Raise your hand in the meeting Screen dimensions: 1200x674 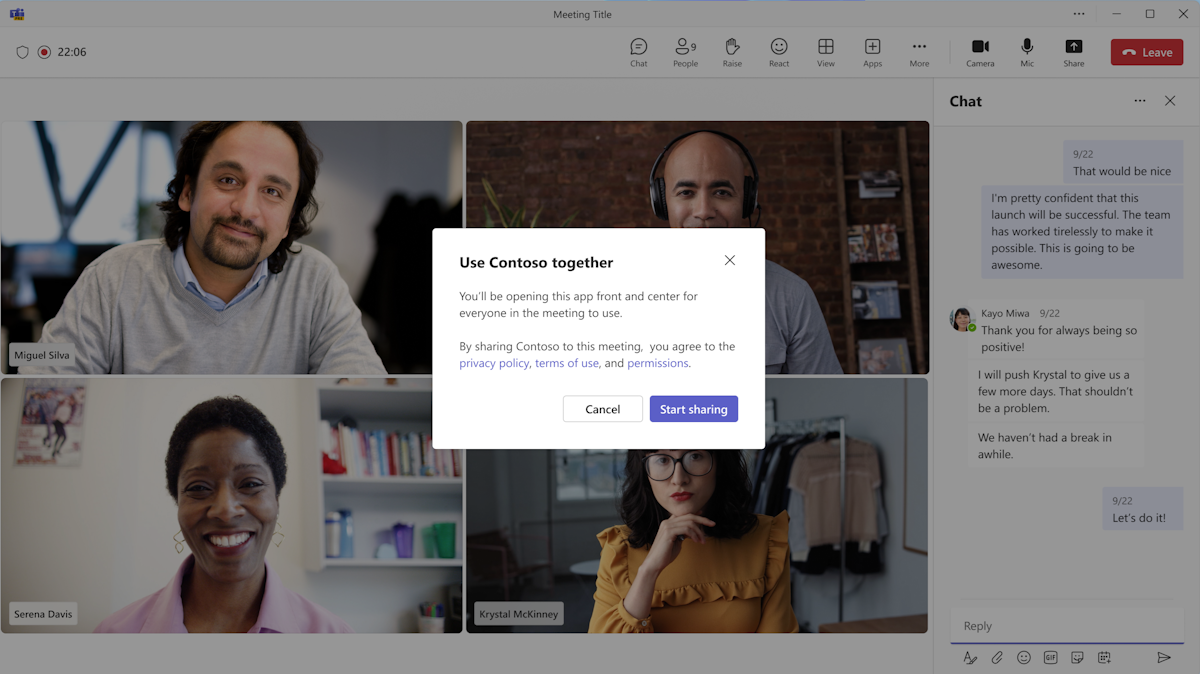pos(732,52)
